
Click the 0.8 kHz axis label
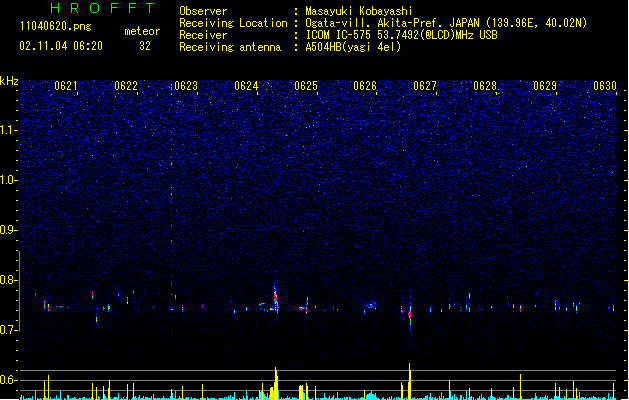(8, 280)
